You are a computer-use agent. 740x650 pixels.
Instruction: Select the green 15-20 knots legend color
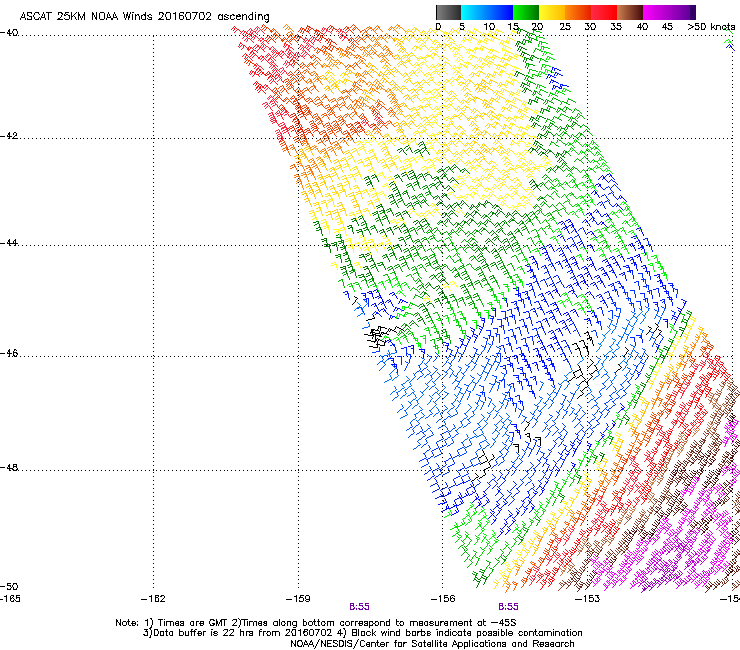[x=526, y=12]
